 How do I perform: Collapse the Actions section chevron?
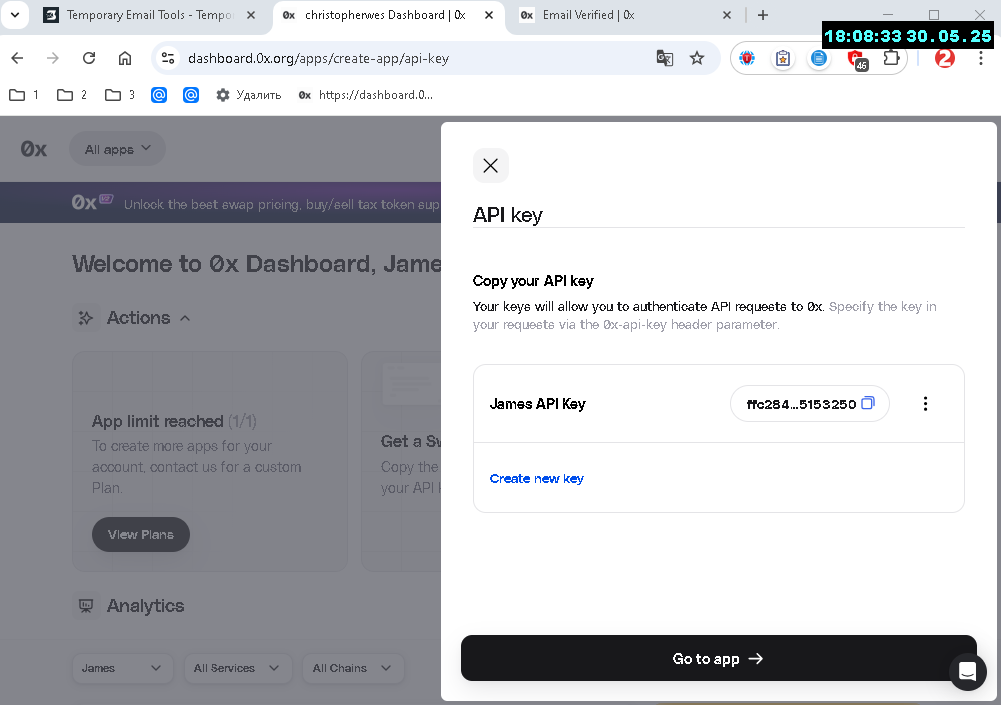click(185, 318)
